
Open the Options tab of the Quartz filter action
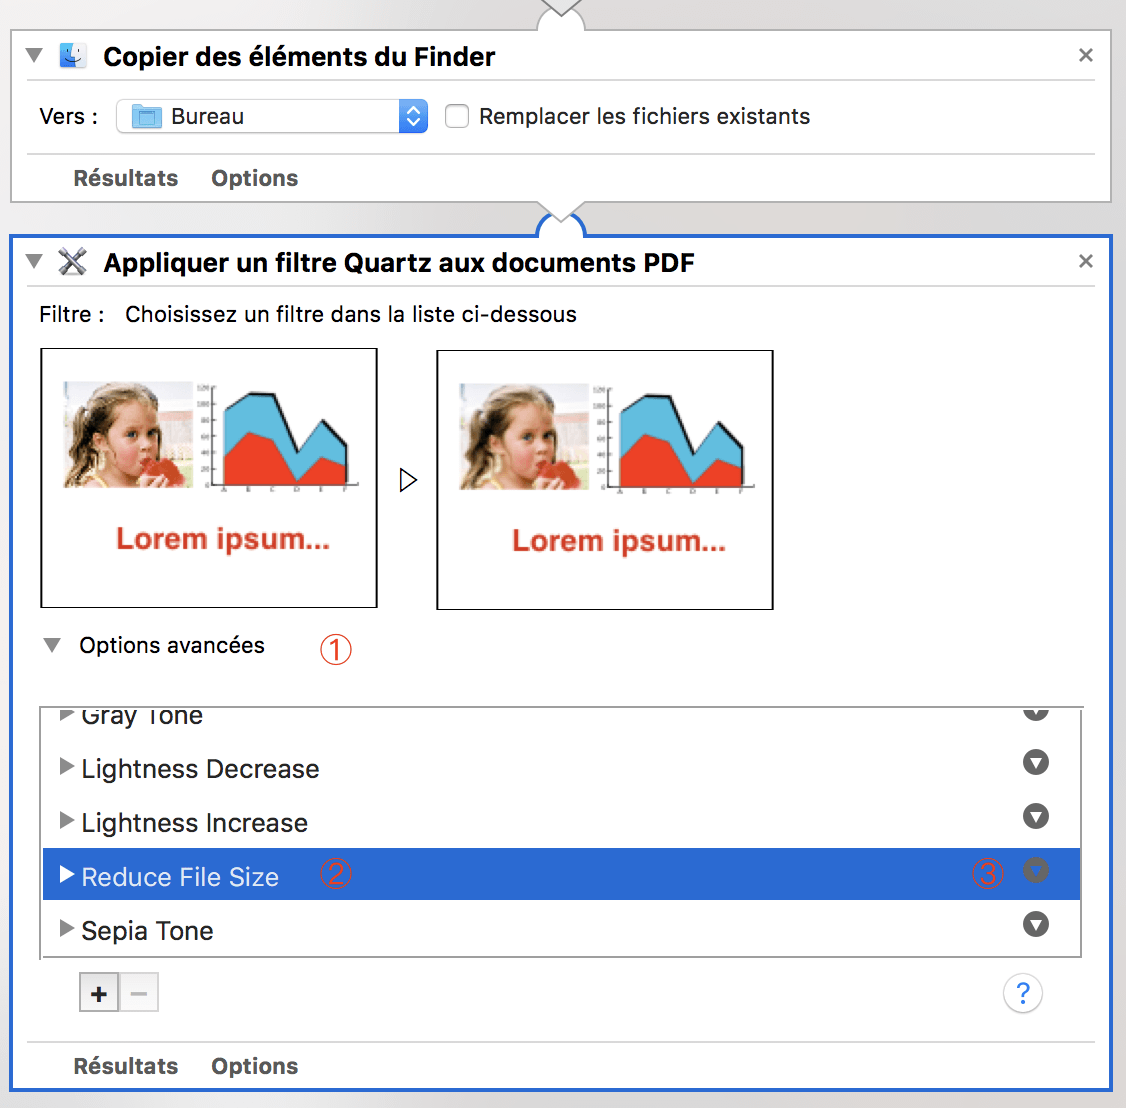click(254, 1066)
